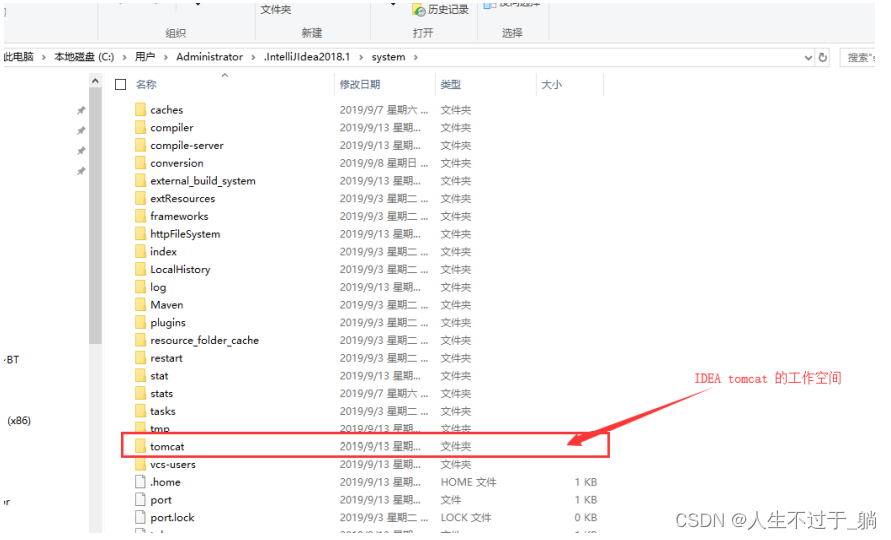The height and width of the screenshot is (540, 891).
Task: Select the httpFileSystem folder icon
Action: click(140, 234)
